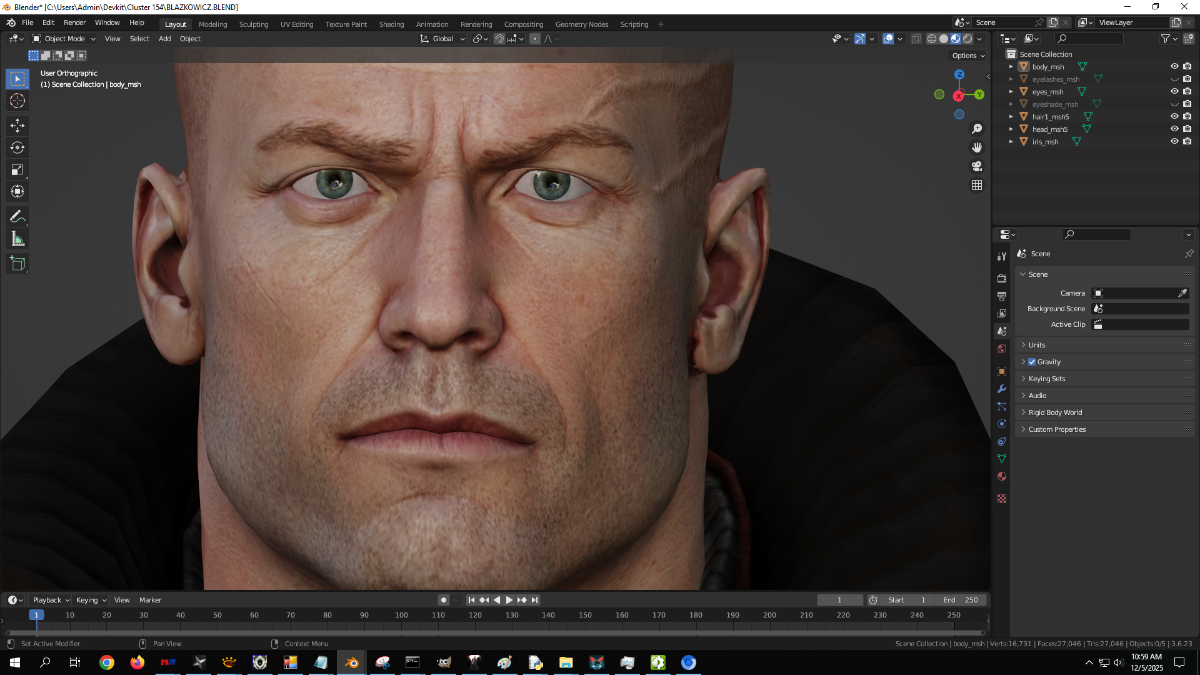
Task: Open the Modifier properties wrench tab
Action: 1001,389
